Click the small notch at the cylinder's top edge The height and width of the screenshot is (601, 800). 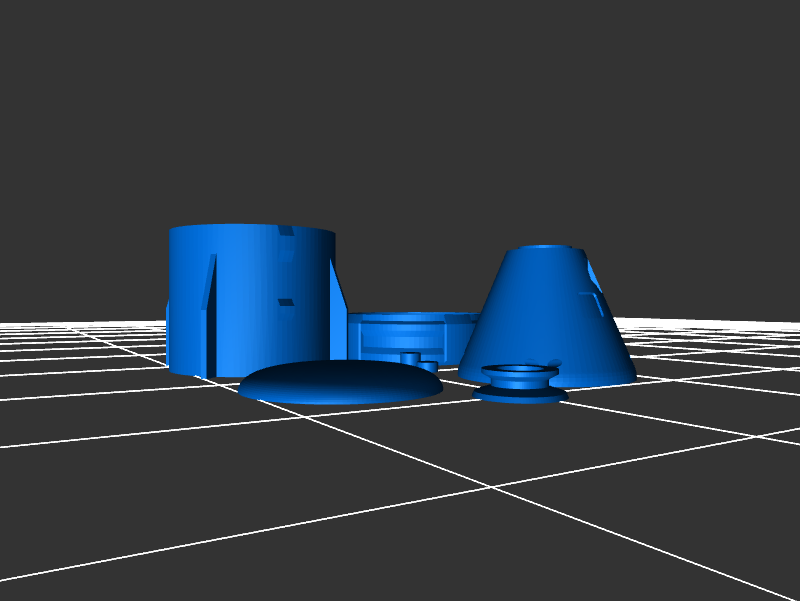click(286, 232)
